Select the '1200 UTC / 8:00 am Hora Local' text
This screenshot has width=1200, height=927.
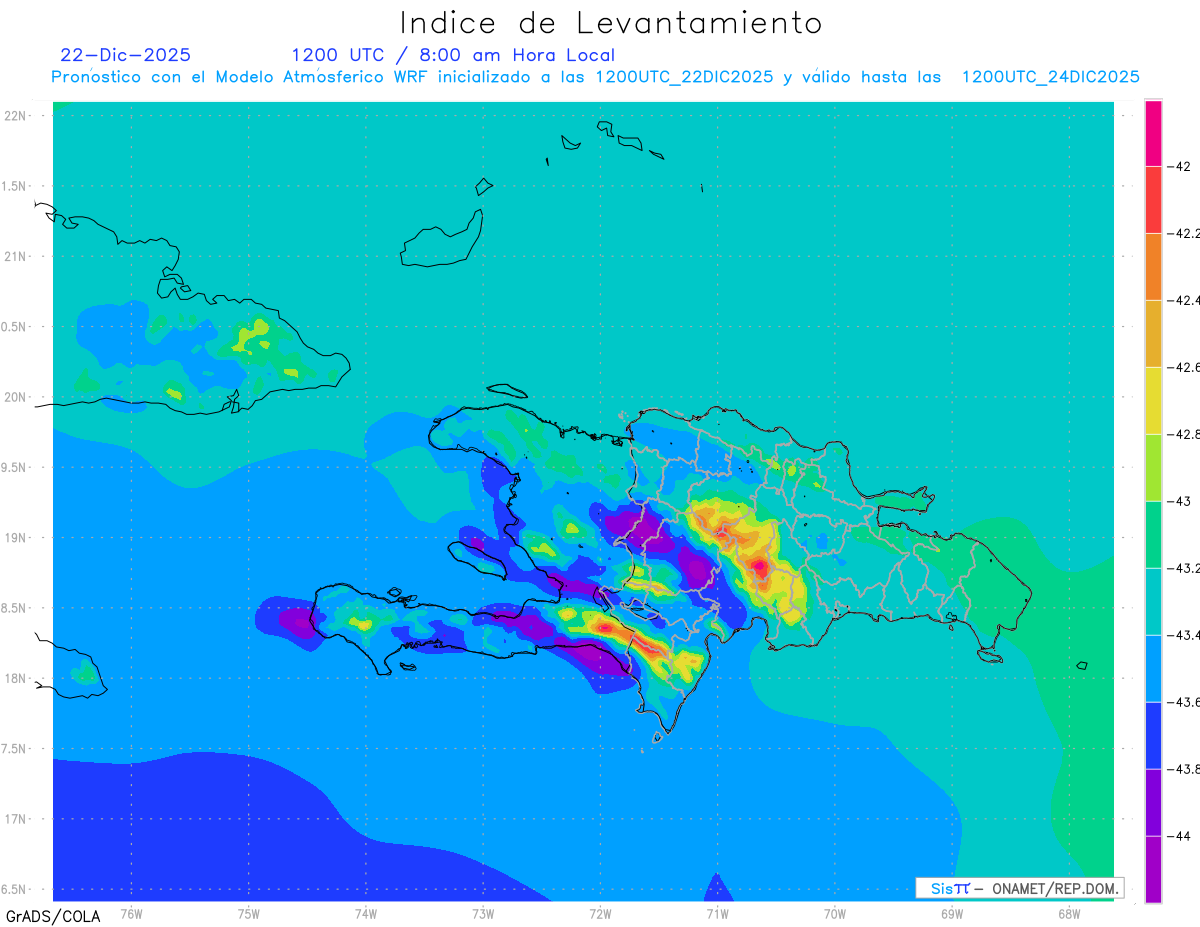click(453, 55)
